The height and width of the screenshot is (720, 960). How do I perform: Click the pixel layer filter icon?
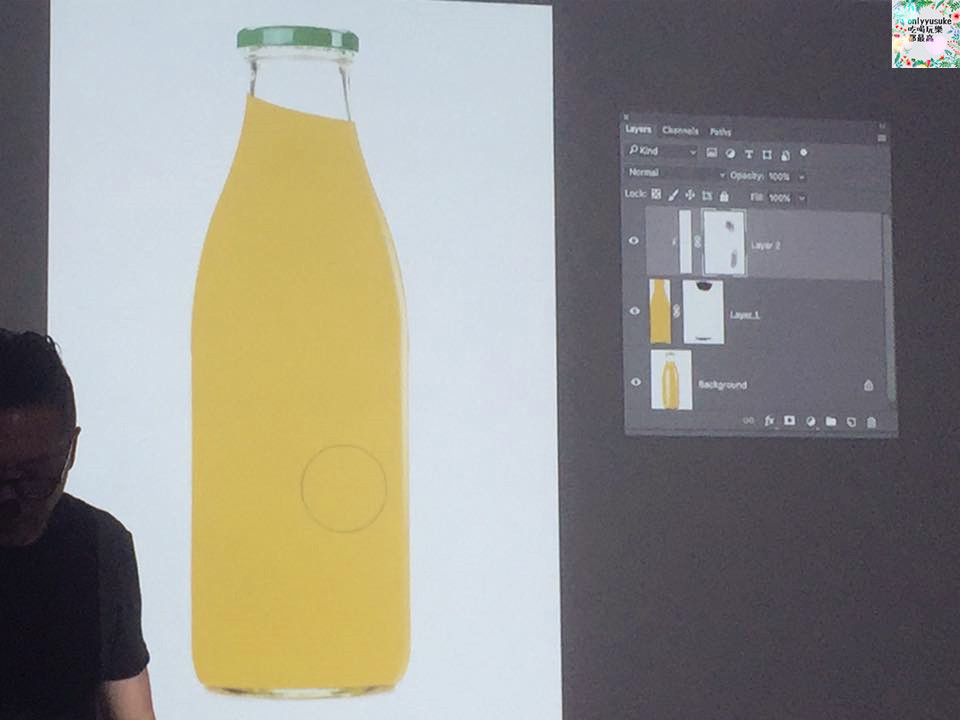point(711,153)
